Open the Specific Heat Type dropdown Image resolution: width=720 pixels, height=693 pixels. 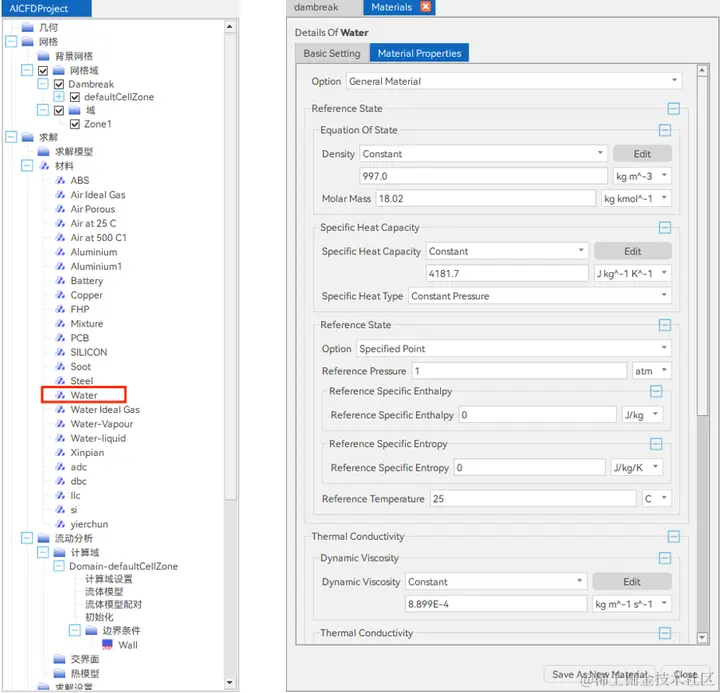point(540,296)
